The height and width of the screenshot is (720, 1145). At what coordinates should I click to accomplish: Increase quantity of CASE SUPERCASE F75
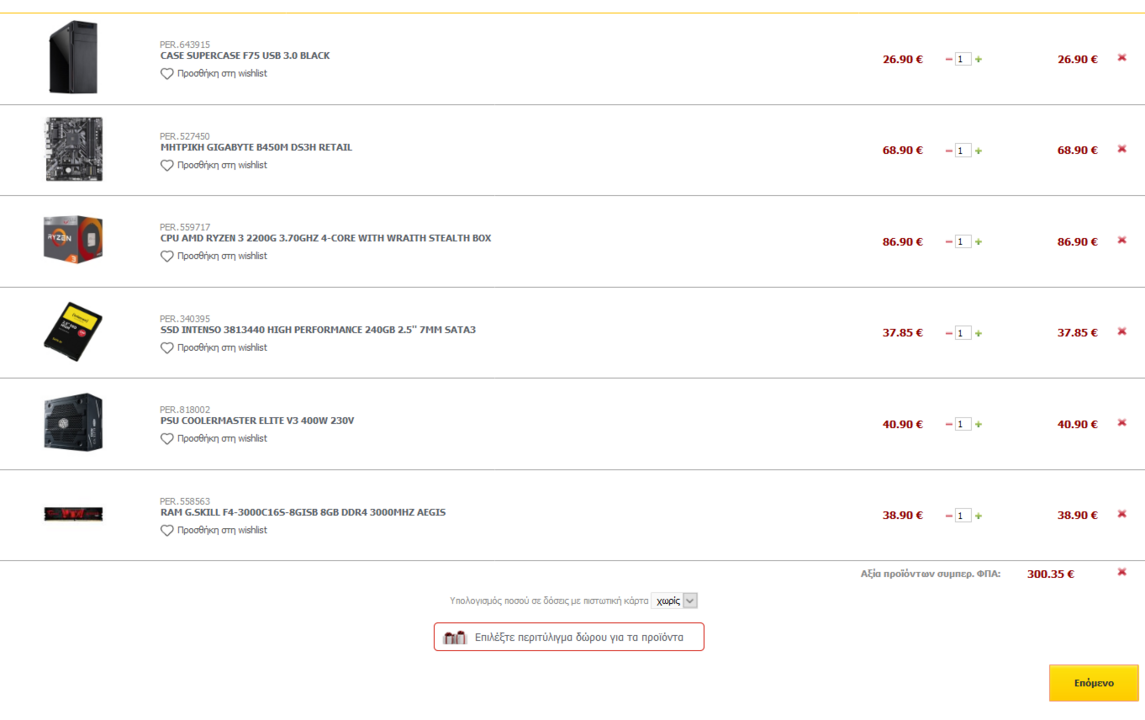click(x=979, y=59)
